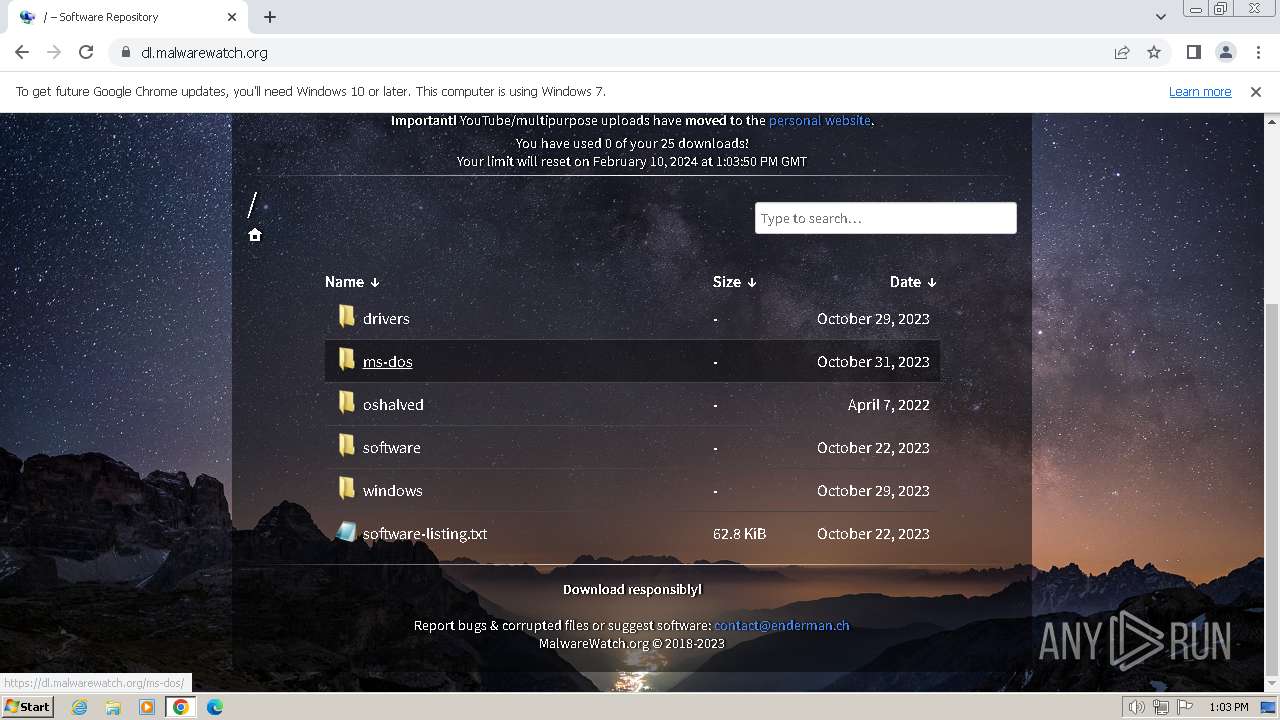
Task: Email contact@enderman.ch link
Action: [781, 625]
